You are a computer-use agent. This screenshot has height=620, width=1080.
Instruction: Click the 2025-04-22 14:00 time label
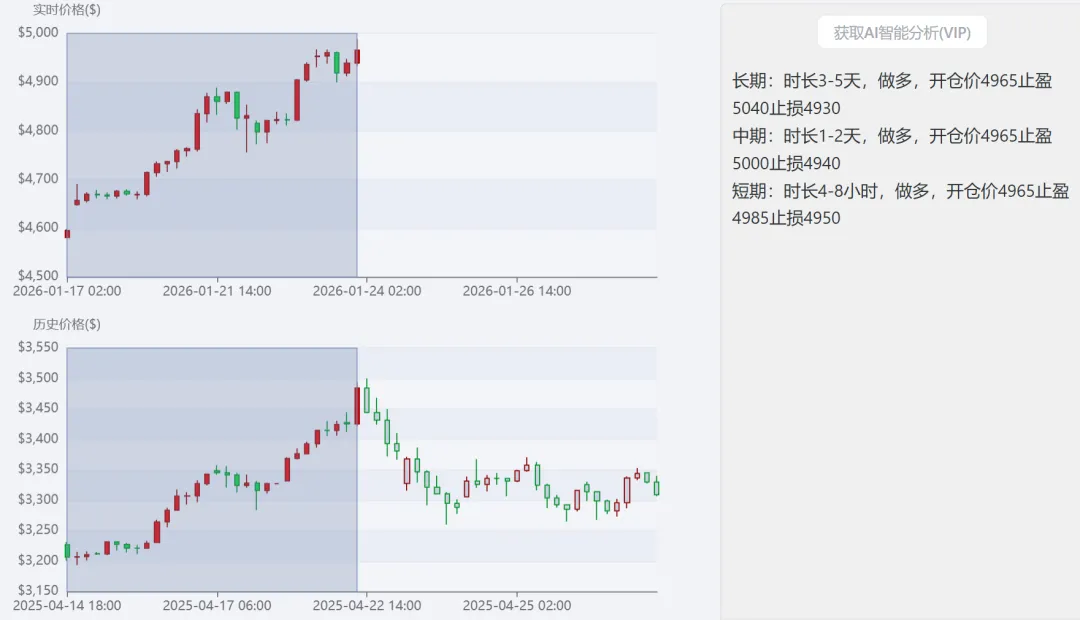[x=366, y=606]
